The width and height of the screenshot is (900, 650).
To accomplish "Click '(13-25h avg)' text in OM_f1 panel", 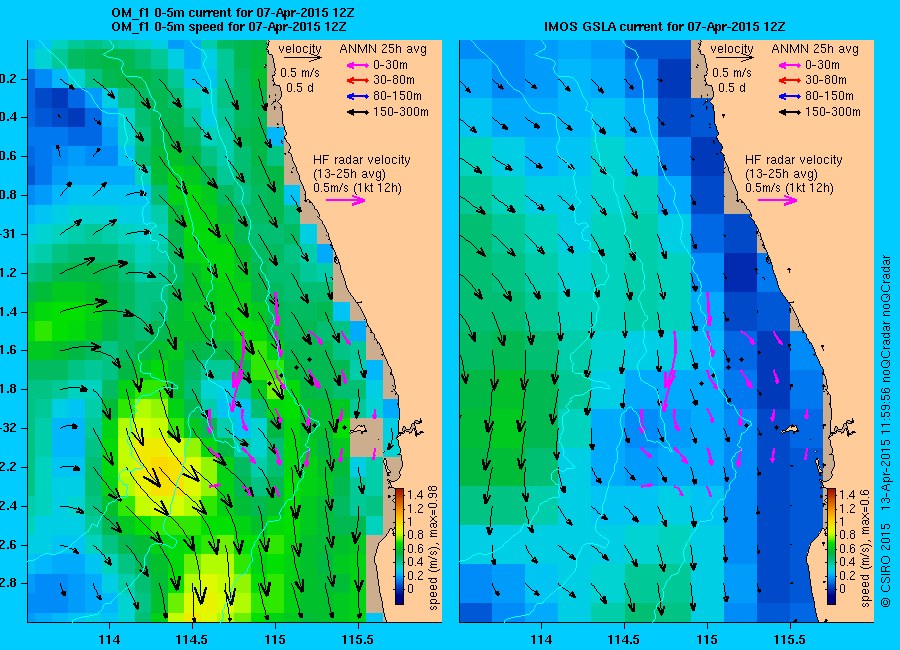I will pyautogui.click(x=349, y=174).
